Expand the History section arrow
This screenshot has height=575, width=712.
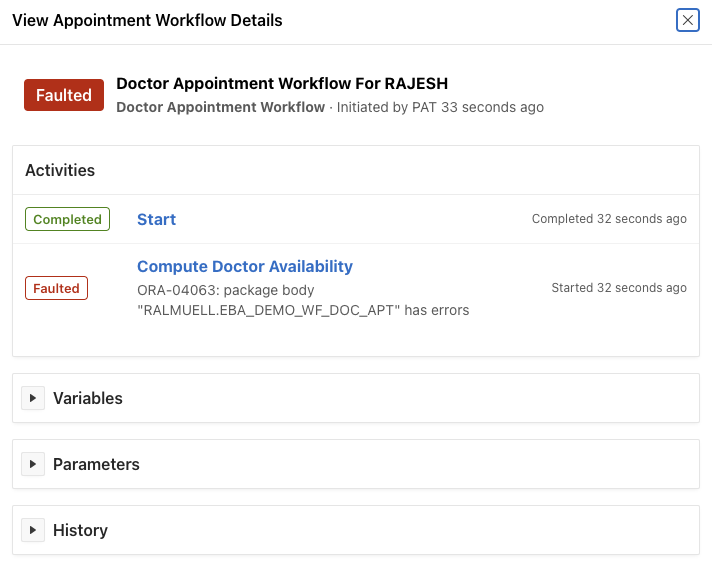33,530
